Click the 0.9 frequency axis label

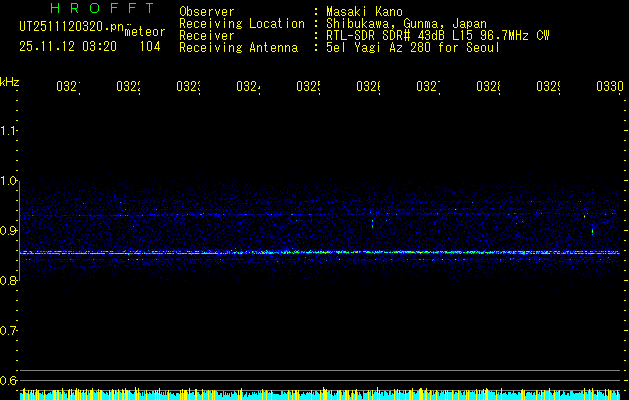click(x=8, y=231)
